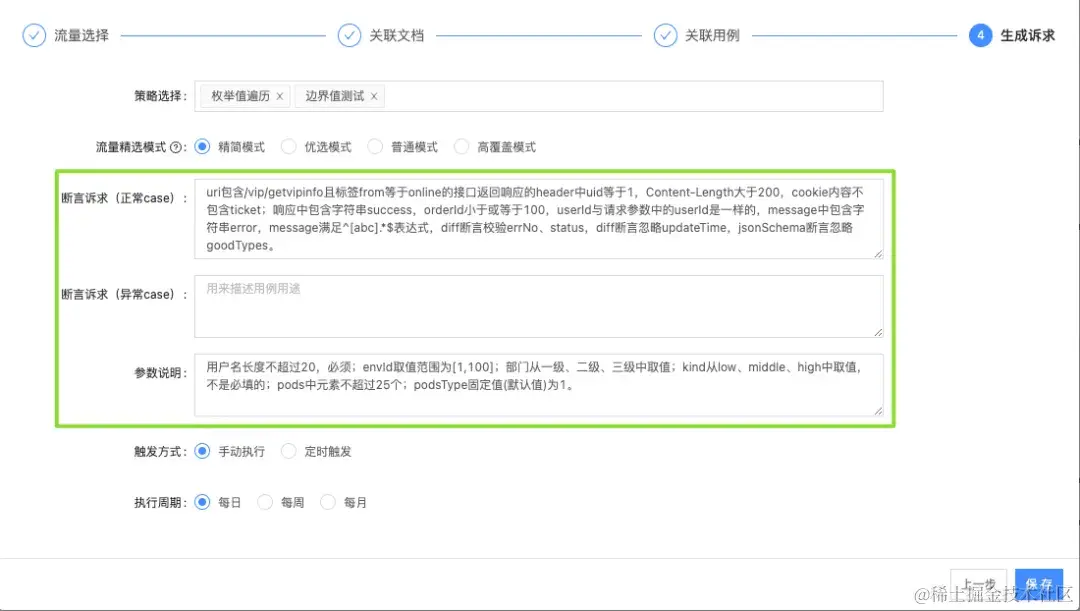Remove the 枚举值遍历 strategy tag

[280, 96]
